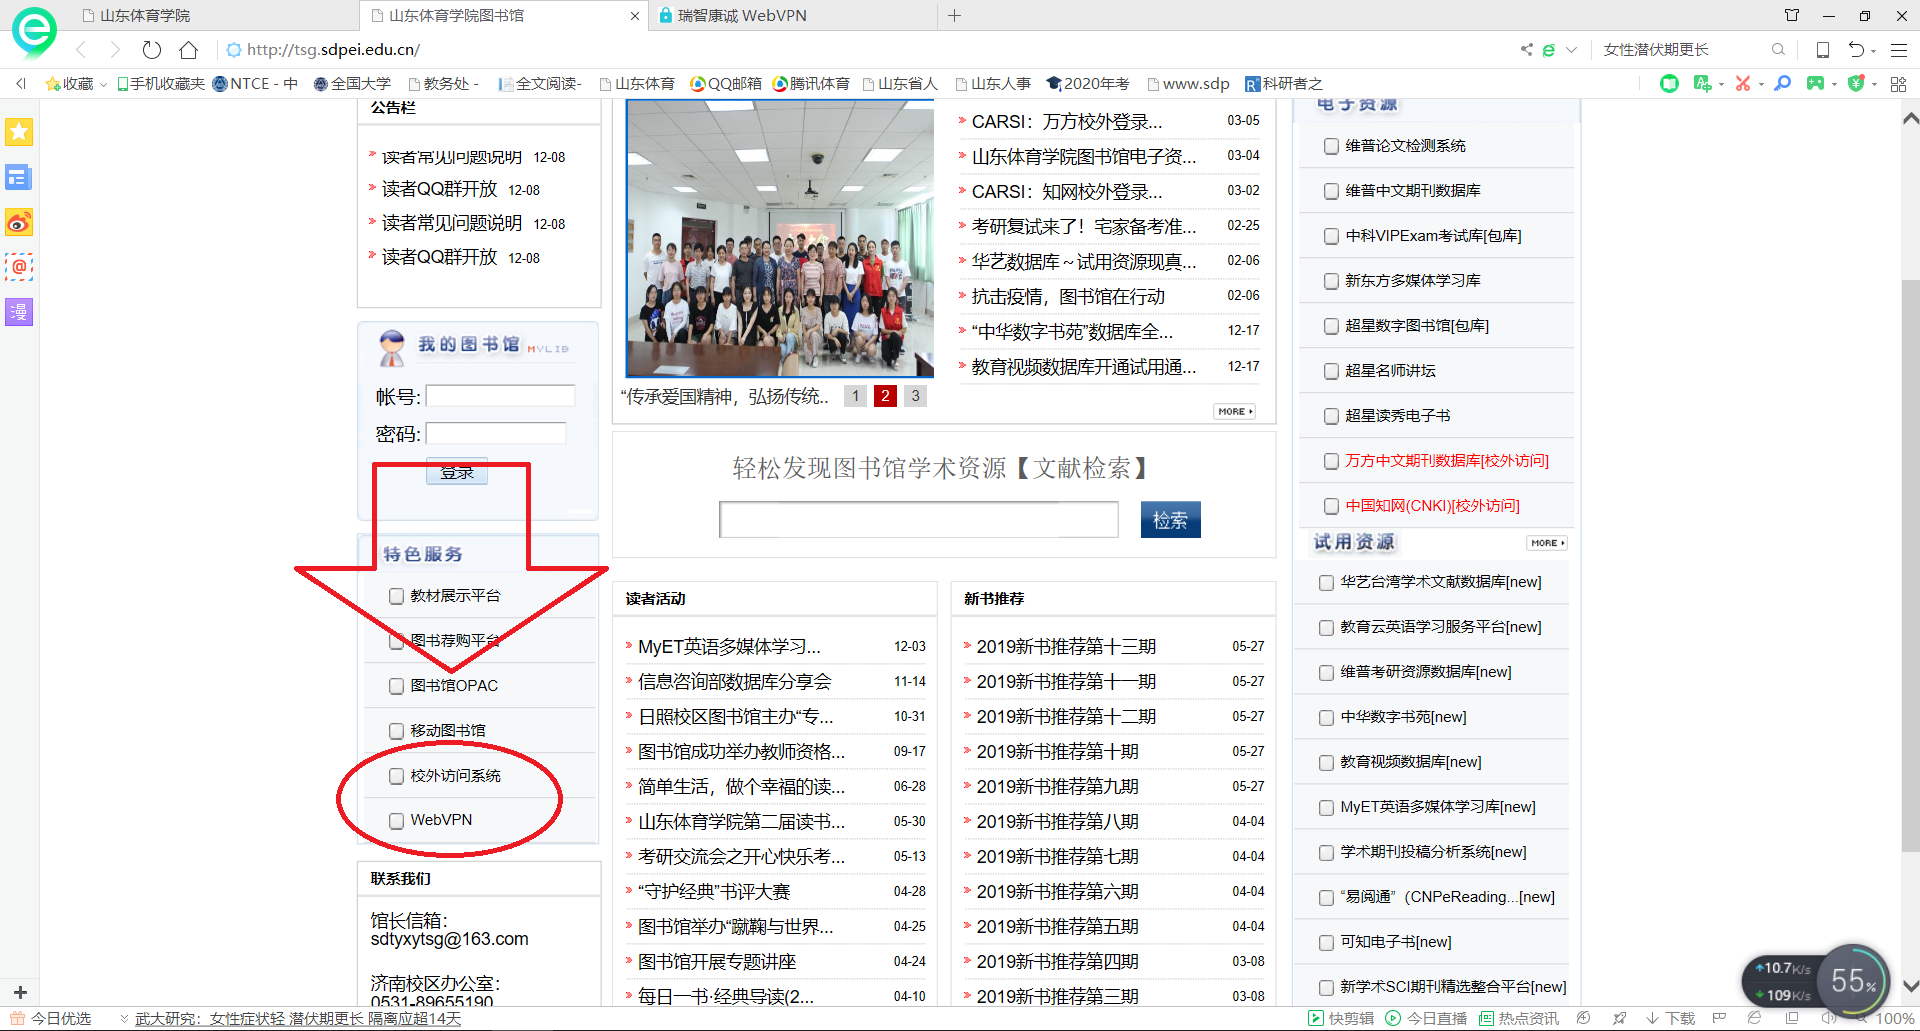1920x1031 pixels.
Task: Open the Weibo sidebar icon
Action: click(19, 222)
